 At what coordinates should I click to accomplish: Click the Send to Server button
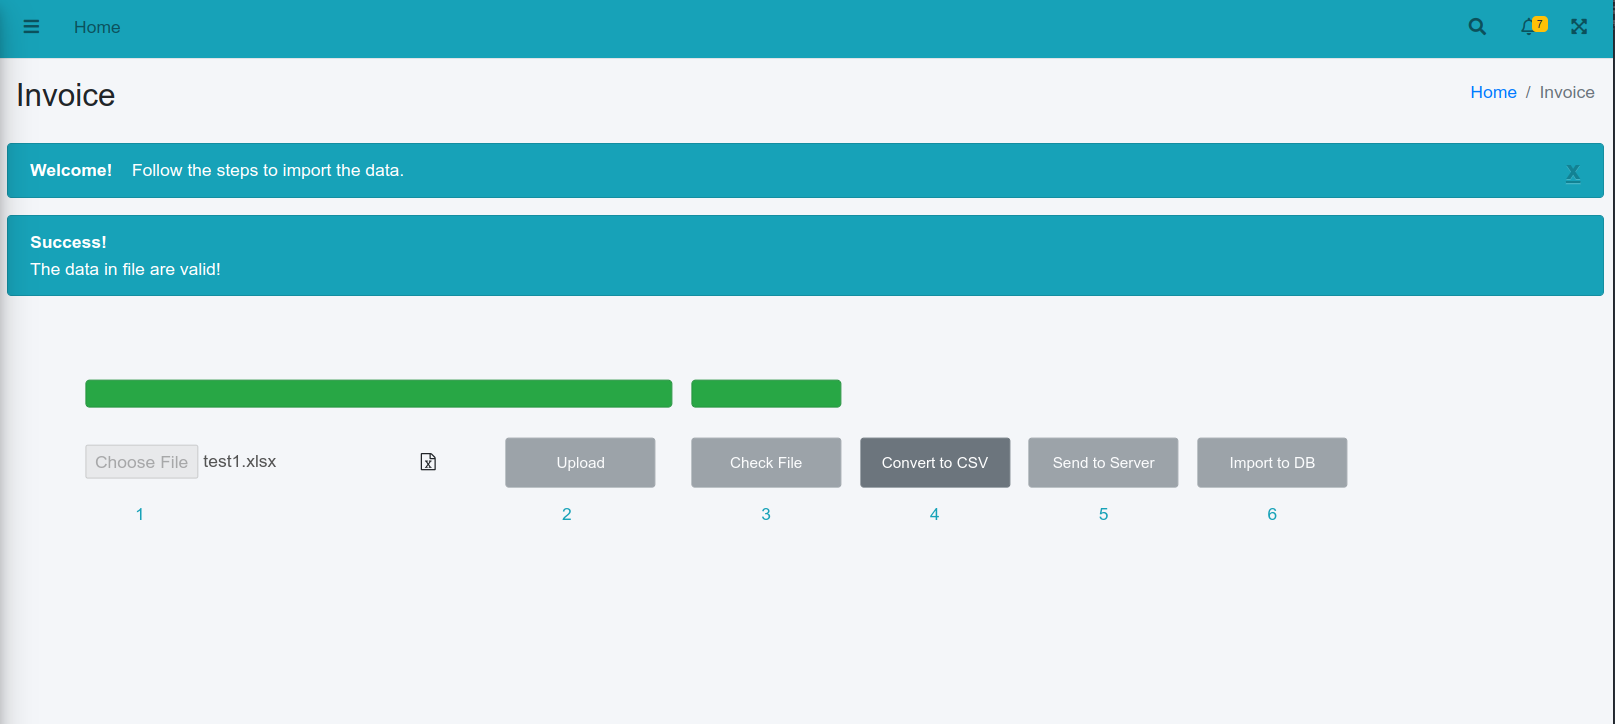tap(1103, 463)
